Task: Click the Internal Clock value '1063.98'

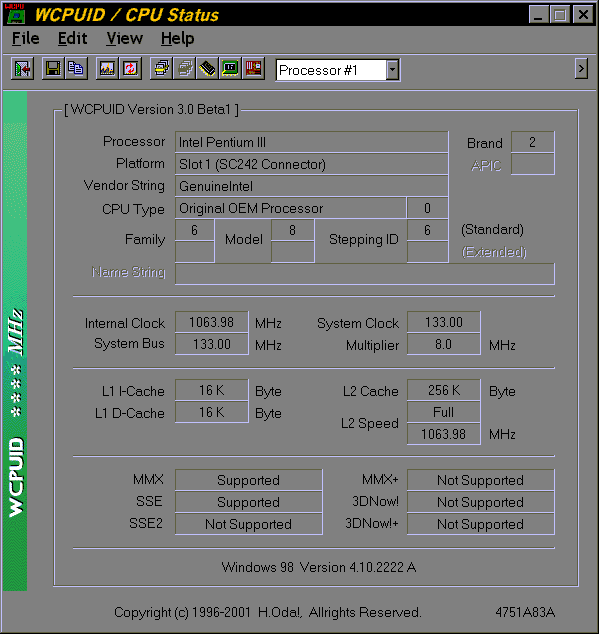Action: point(212,322)
